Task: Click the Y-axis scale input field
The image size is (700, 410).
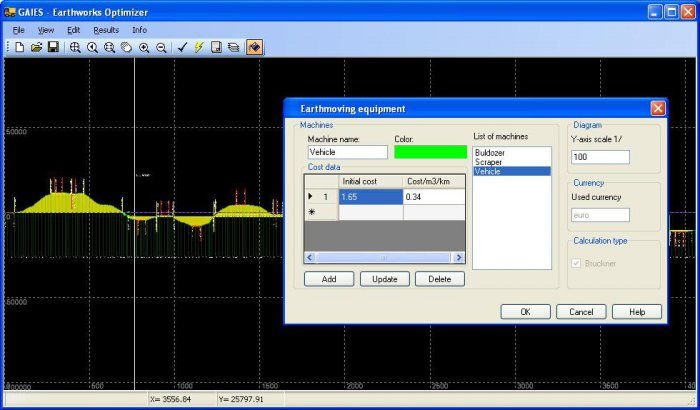Action: (600, 157)
